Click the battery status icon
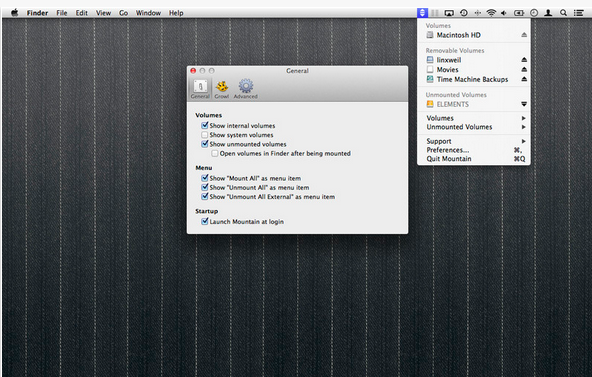 click(519, 13)
